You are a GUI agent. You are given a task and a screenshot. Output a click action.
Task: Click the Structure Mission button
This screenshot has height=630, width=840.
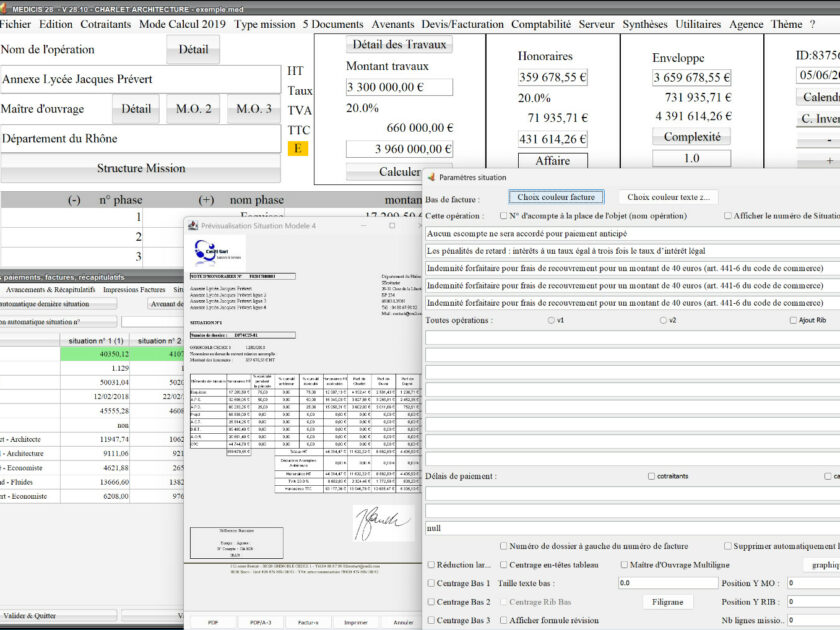tap(141, 168)
